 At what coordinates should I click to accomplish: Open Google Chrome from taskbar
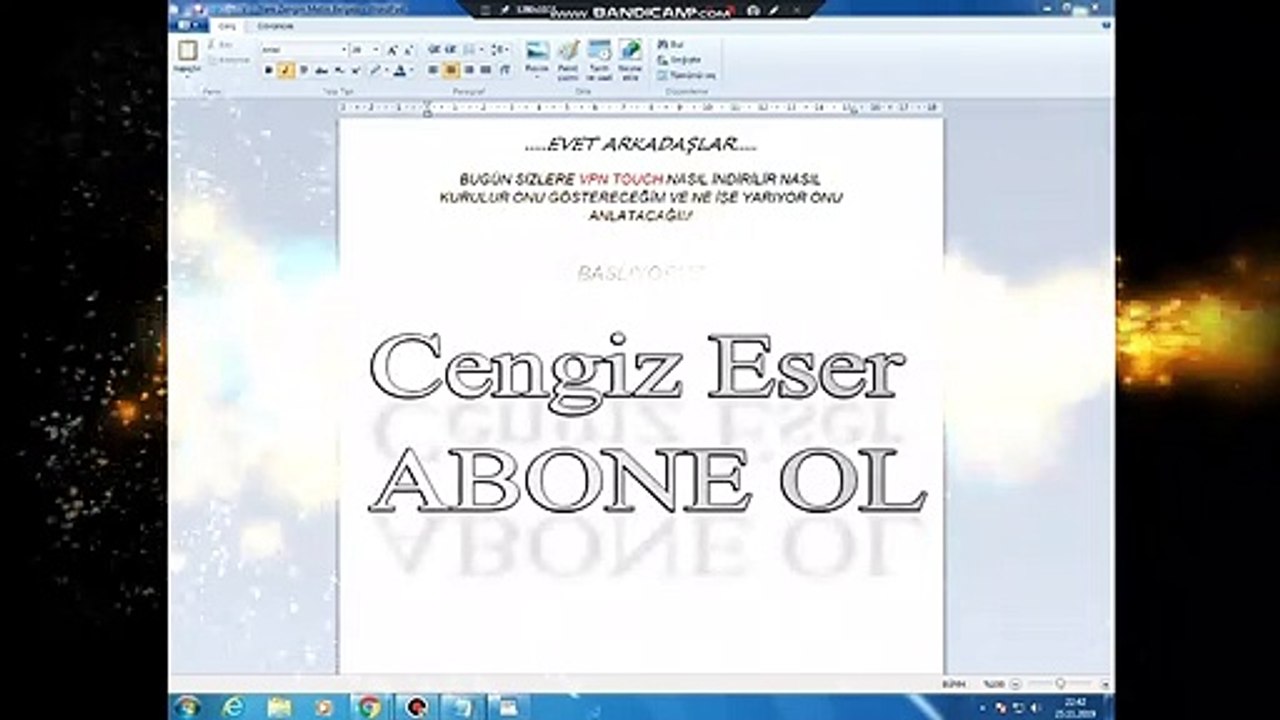pyautogui.click(x=369, y=707)
